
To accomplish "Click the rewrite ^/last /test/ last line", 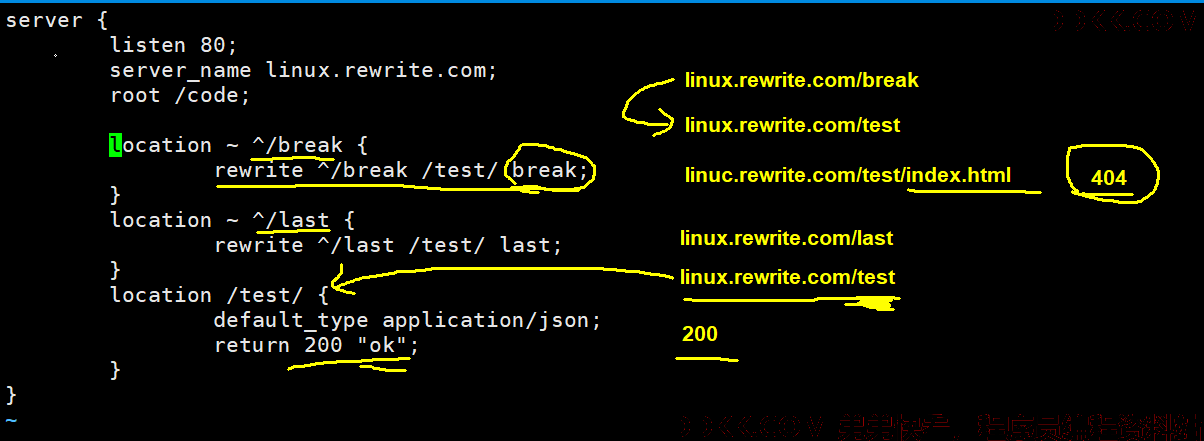I will (389, 245).
